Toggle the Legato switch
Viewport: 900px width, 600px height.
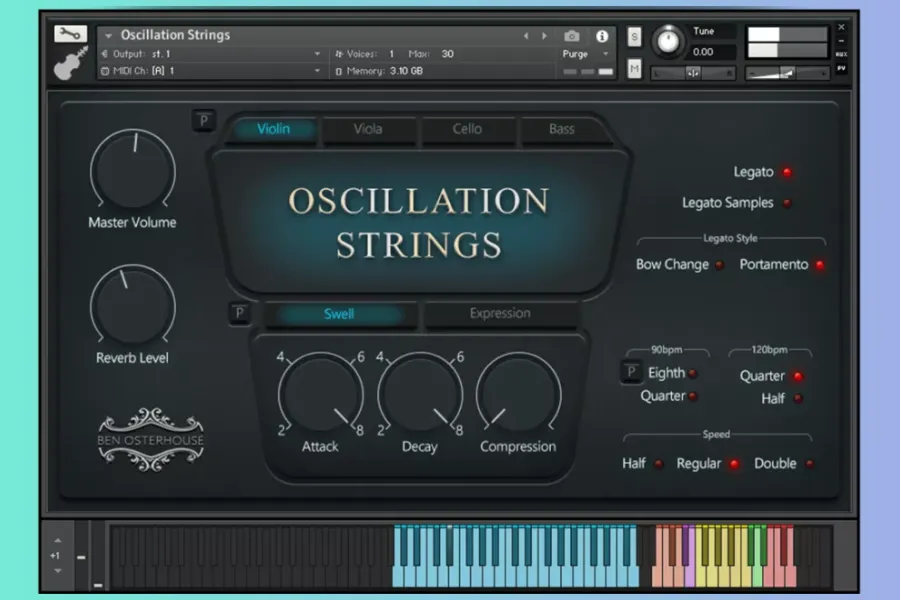coord(787,172)
